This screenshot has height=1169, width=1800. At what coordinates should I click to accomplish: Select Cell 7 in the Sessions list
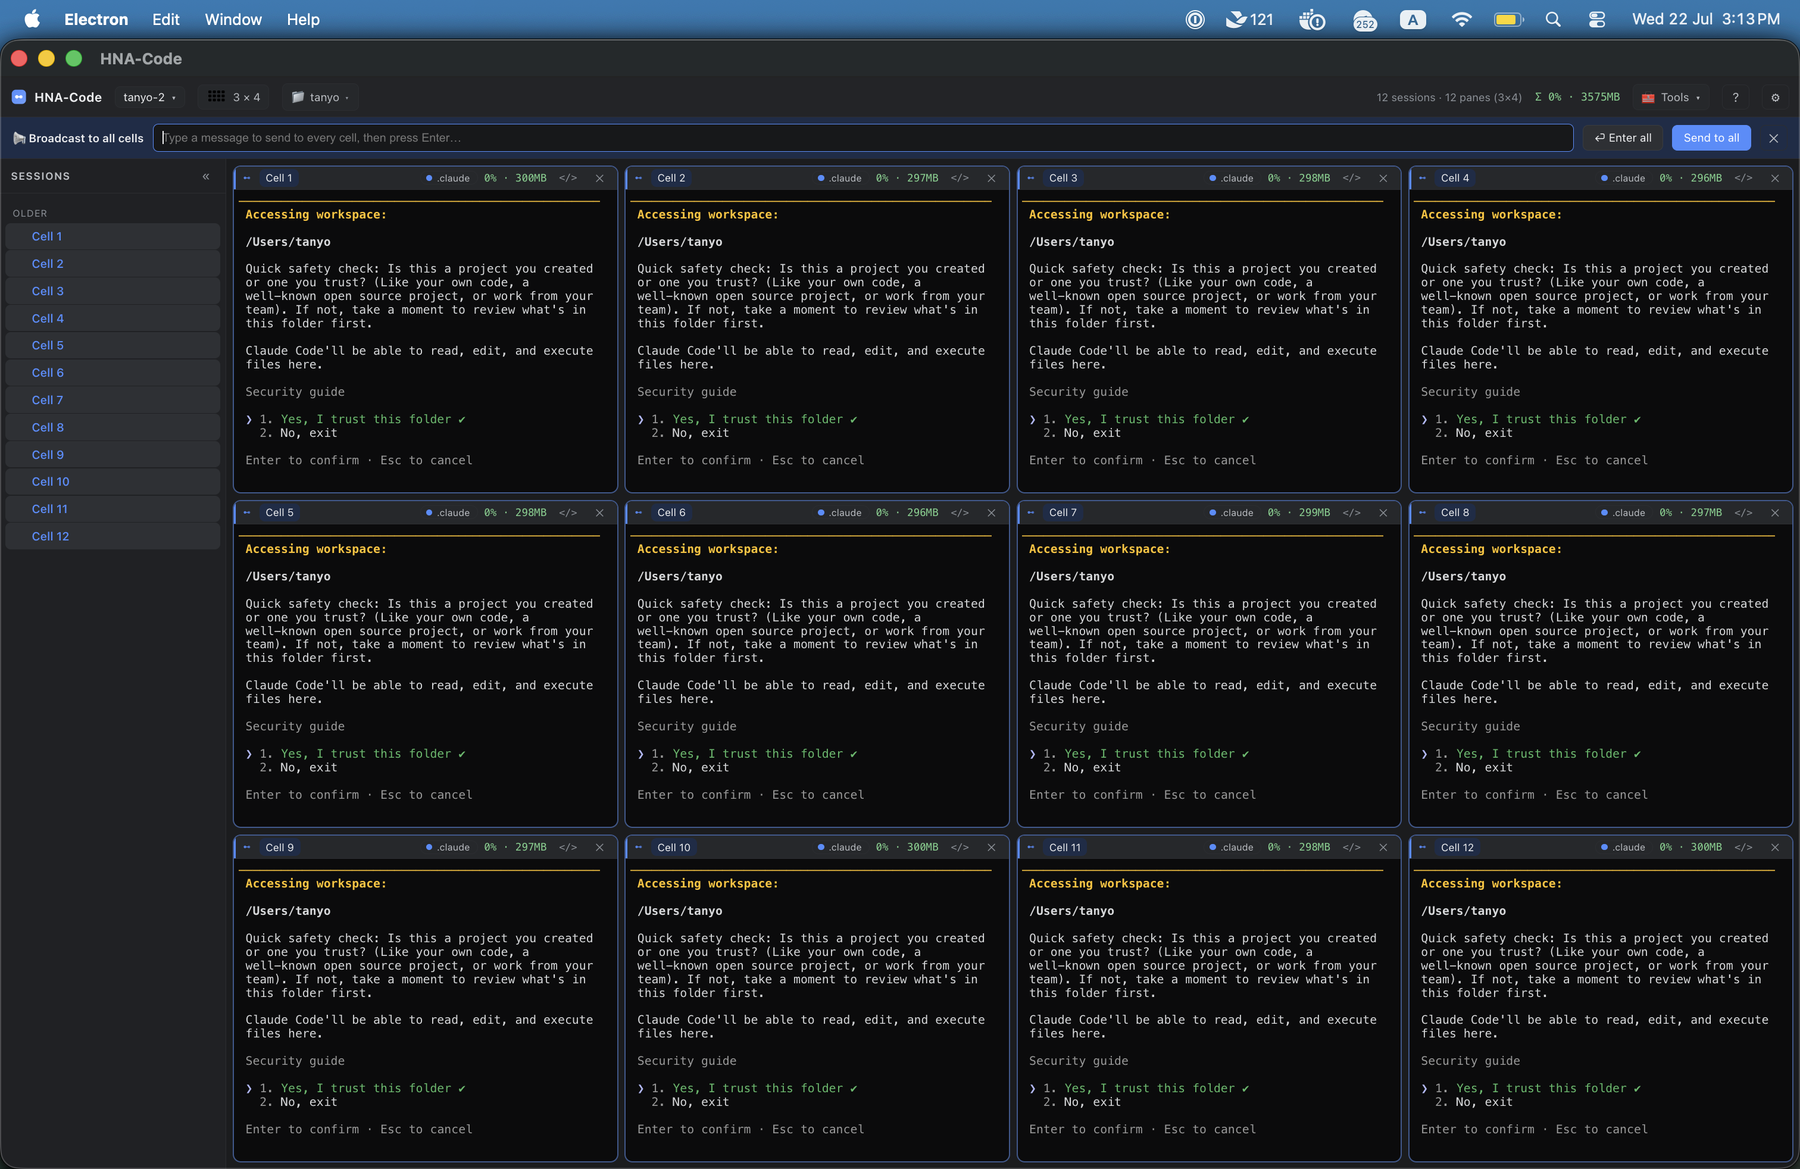pos(113,400)
